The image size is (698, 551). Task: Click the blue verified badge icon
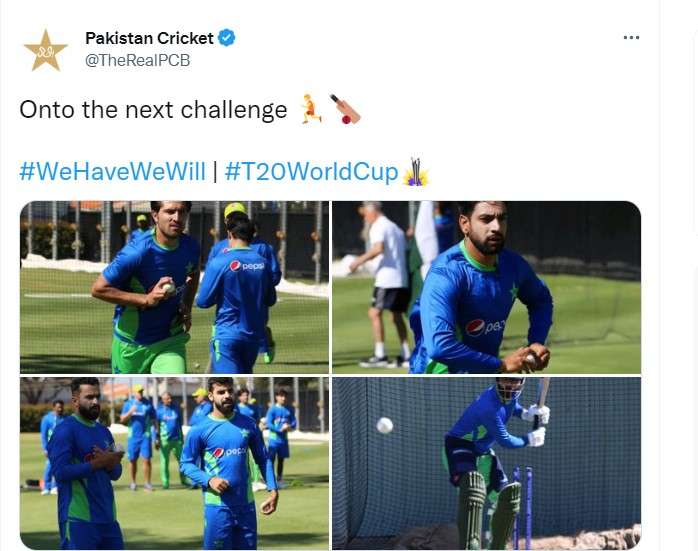(227, 38)
